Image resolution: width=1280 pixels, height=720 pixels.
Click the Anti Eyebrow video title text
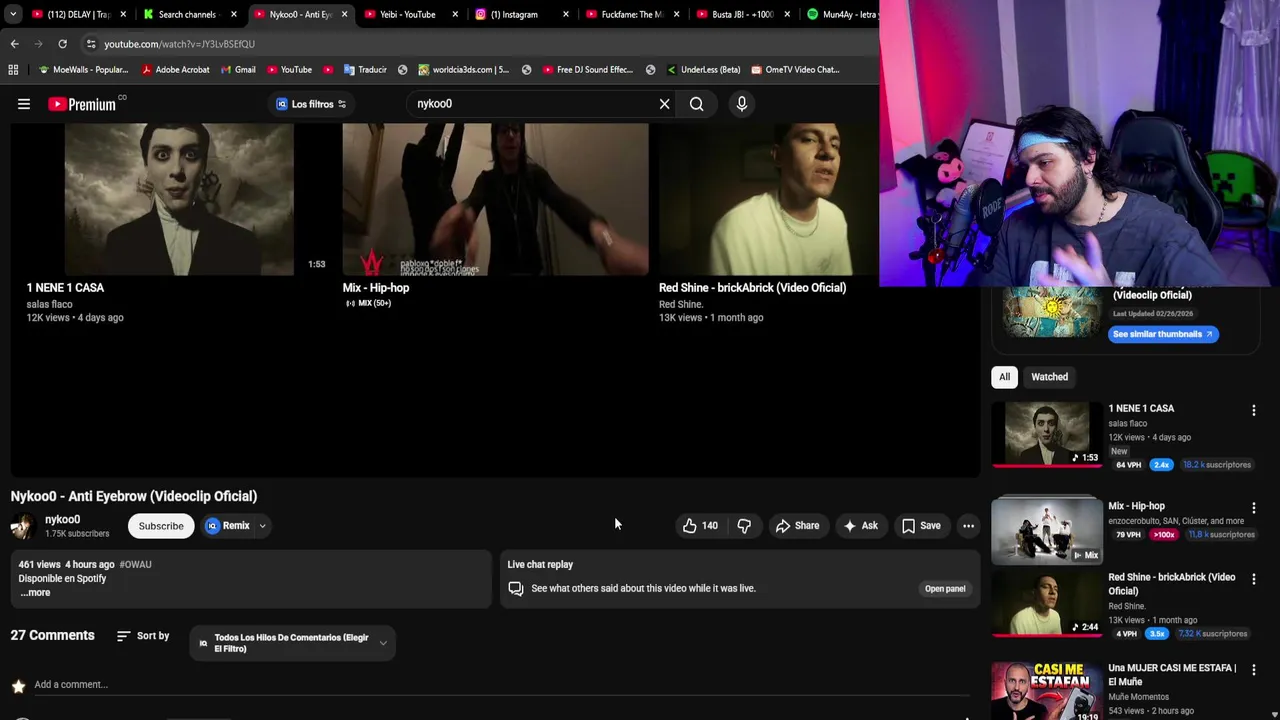pos(134,496)
